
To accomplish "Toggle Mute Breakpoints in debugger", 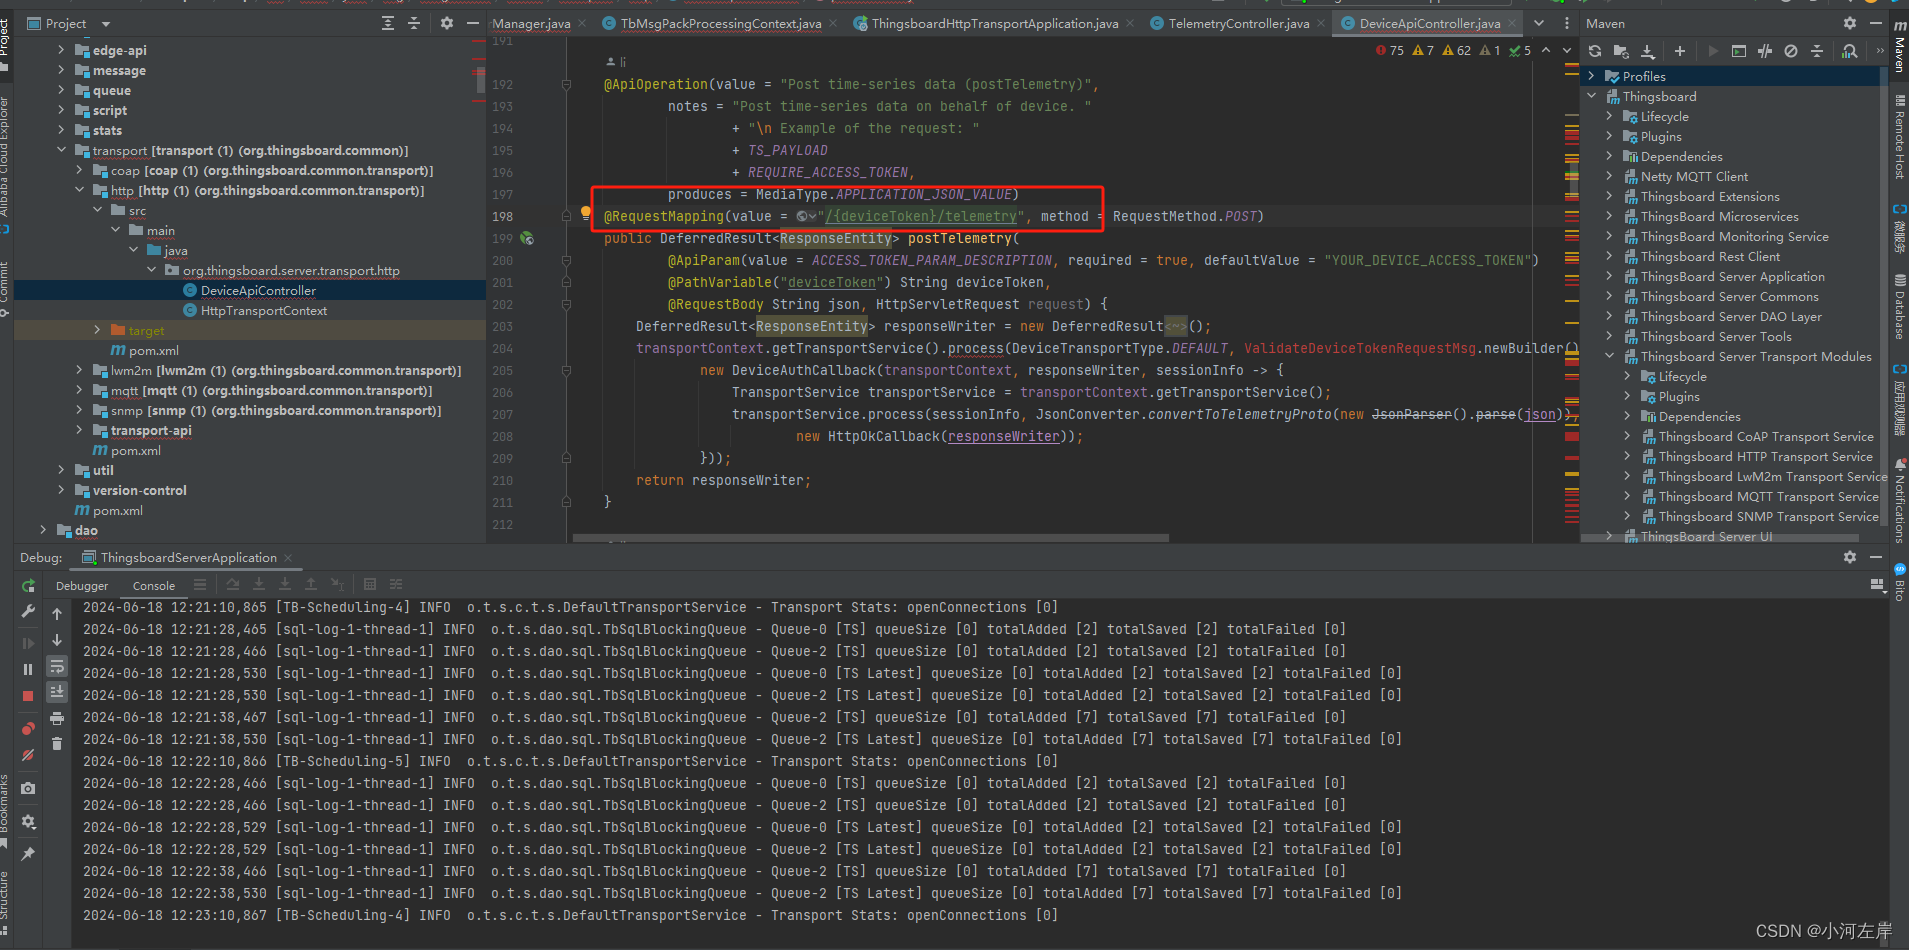I will (28, 755).
